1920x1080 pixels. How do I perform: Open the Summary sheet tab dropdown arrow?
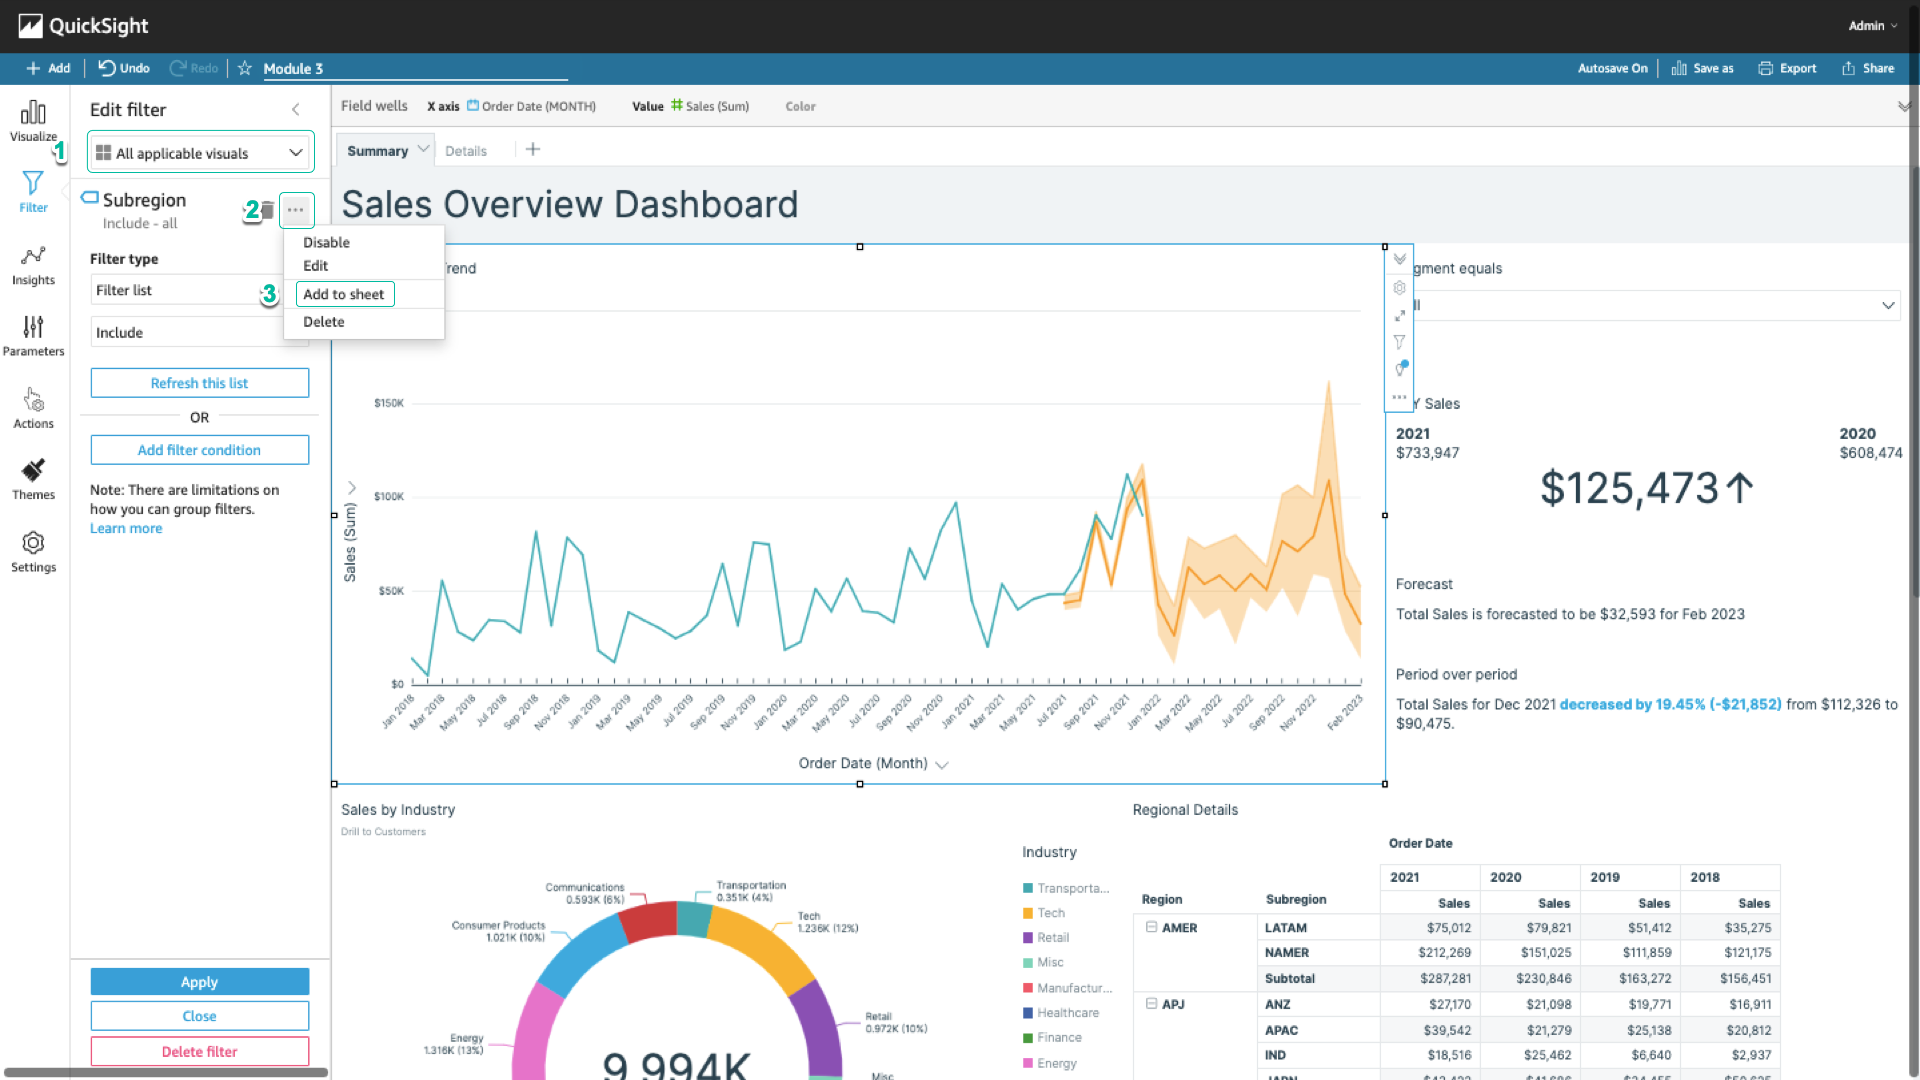point(423,149)
